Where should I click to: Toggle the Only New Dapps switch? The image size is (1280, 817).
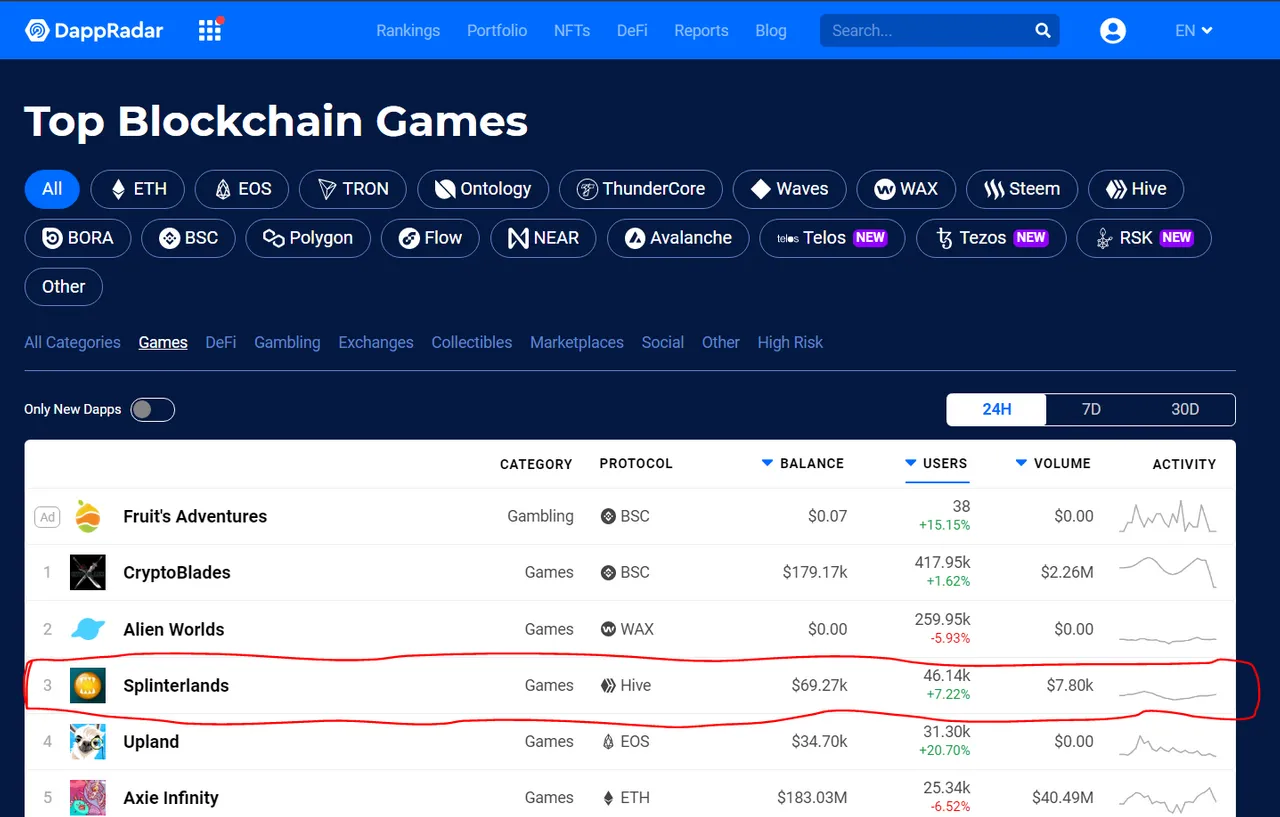(x=153, y=409)
